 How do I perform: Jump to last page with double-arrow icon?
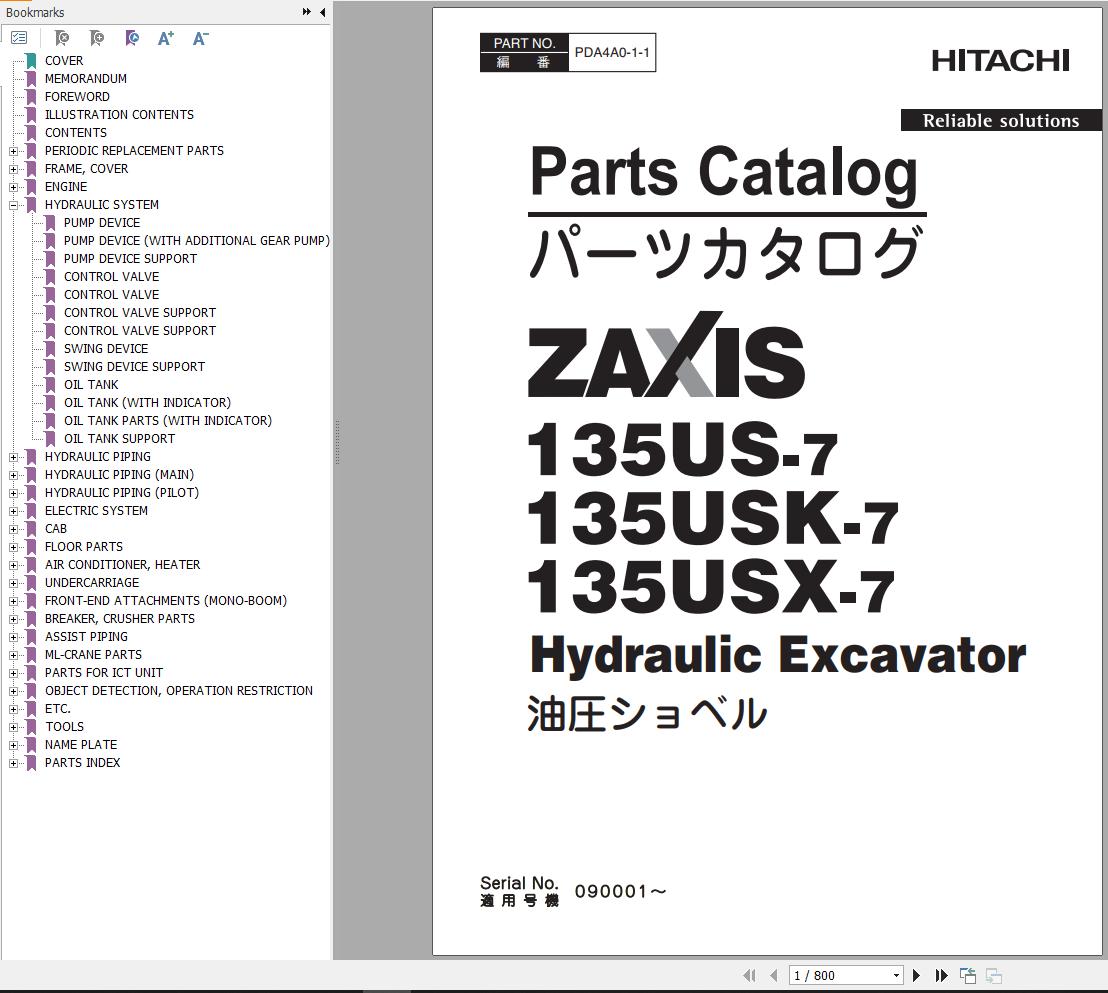(941, 975)
